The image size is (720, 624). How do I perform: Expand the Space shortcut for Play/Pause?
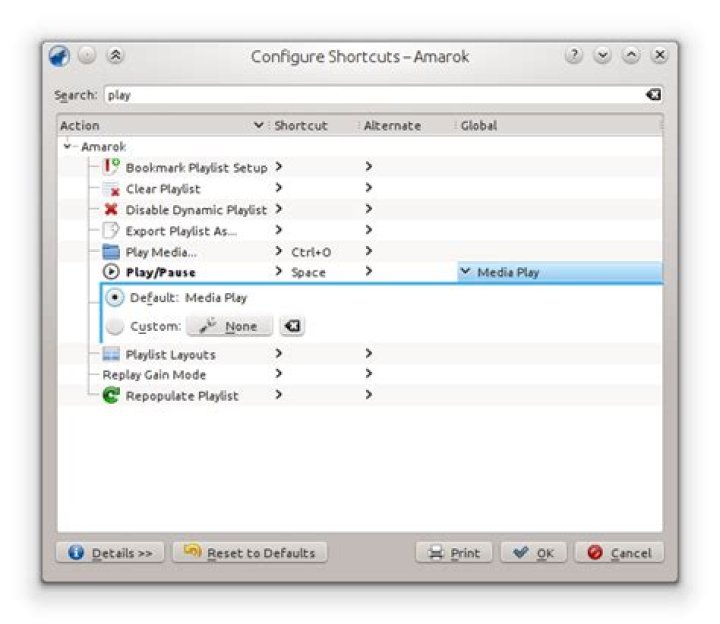(x=278, y=271)
